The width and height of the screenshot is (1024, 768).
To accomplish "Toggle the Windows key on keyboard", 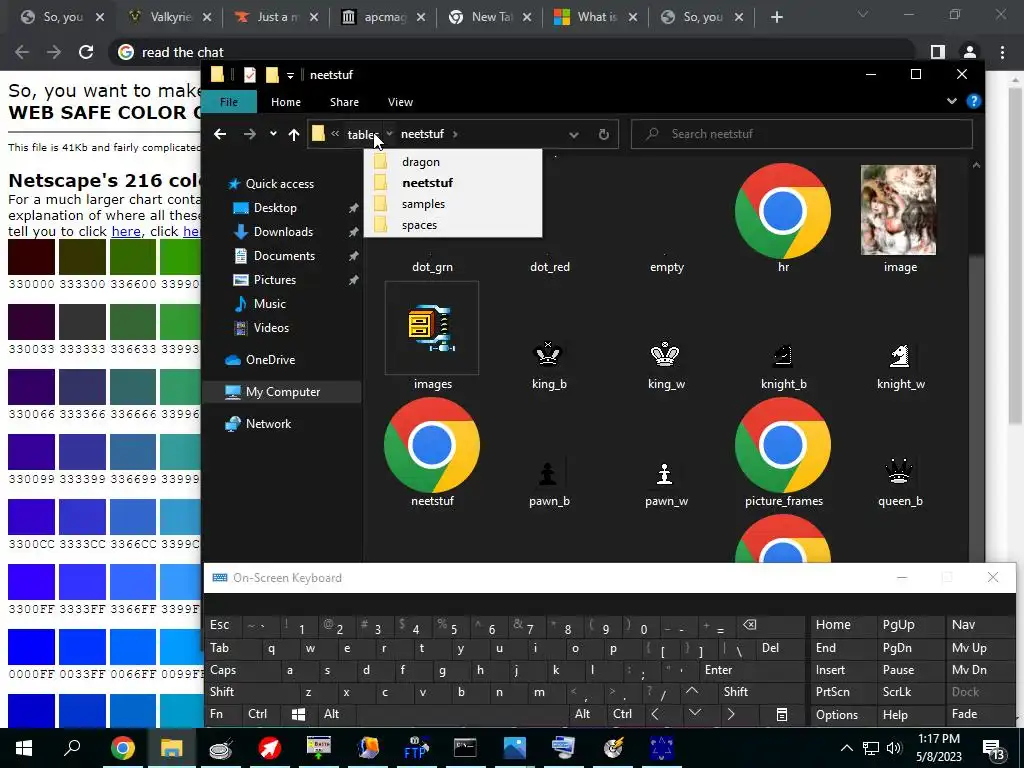I will pos(298,714).
